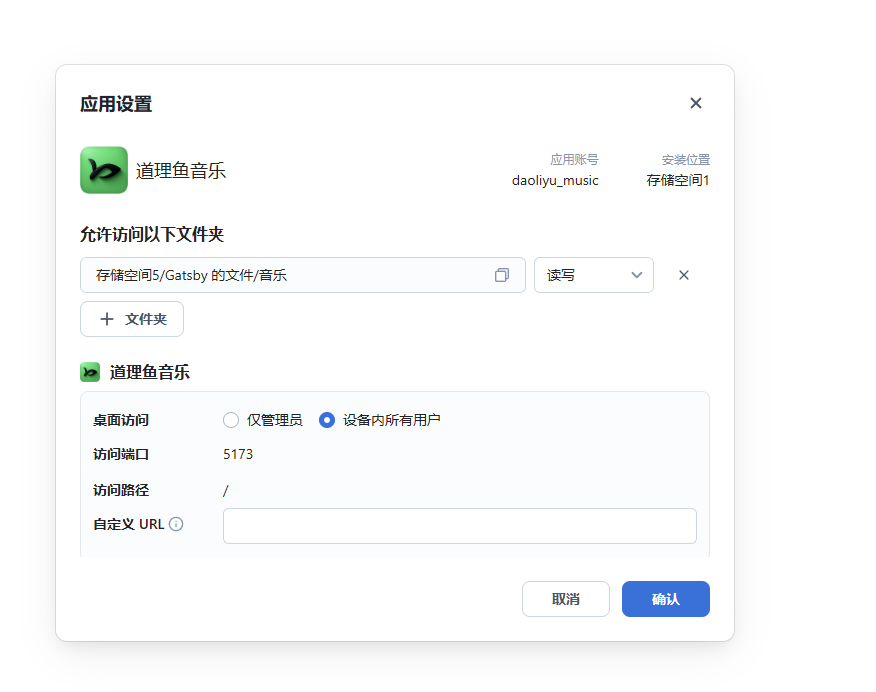The image size is (876, 692).
Task: Click inside the 自定义 URL input field
Action: click(x=459, y=525)
